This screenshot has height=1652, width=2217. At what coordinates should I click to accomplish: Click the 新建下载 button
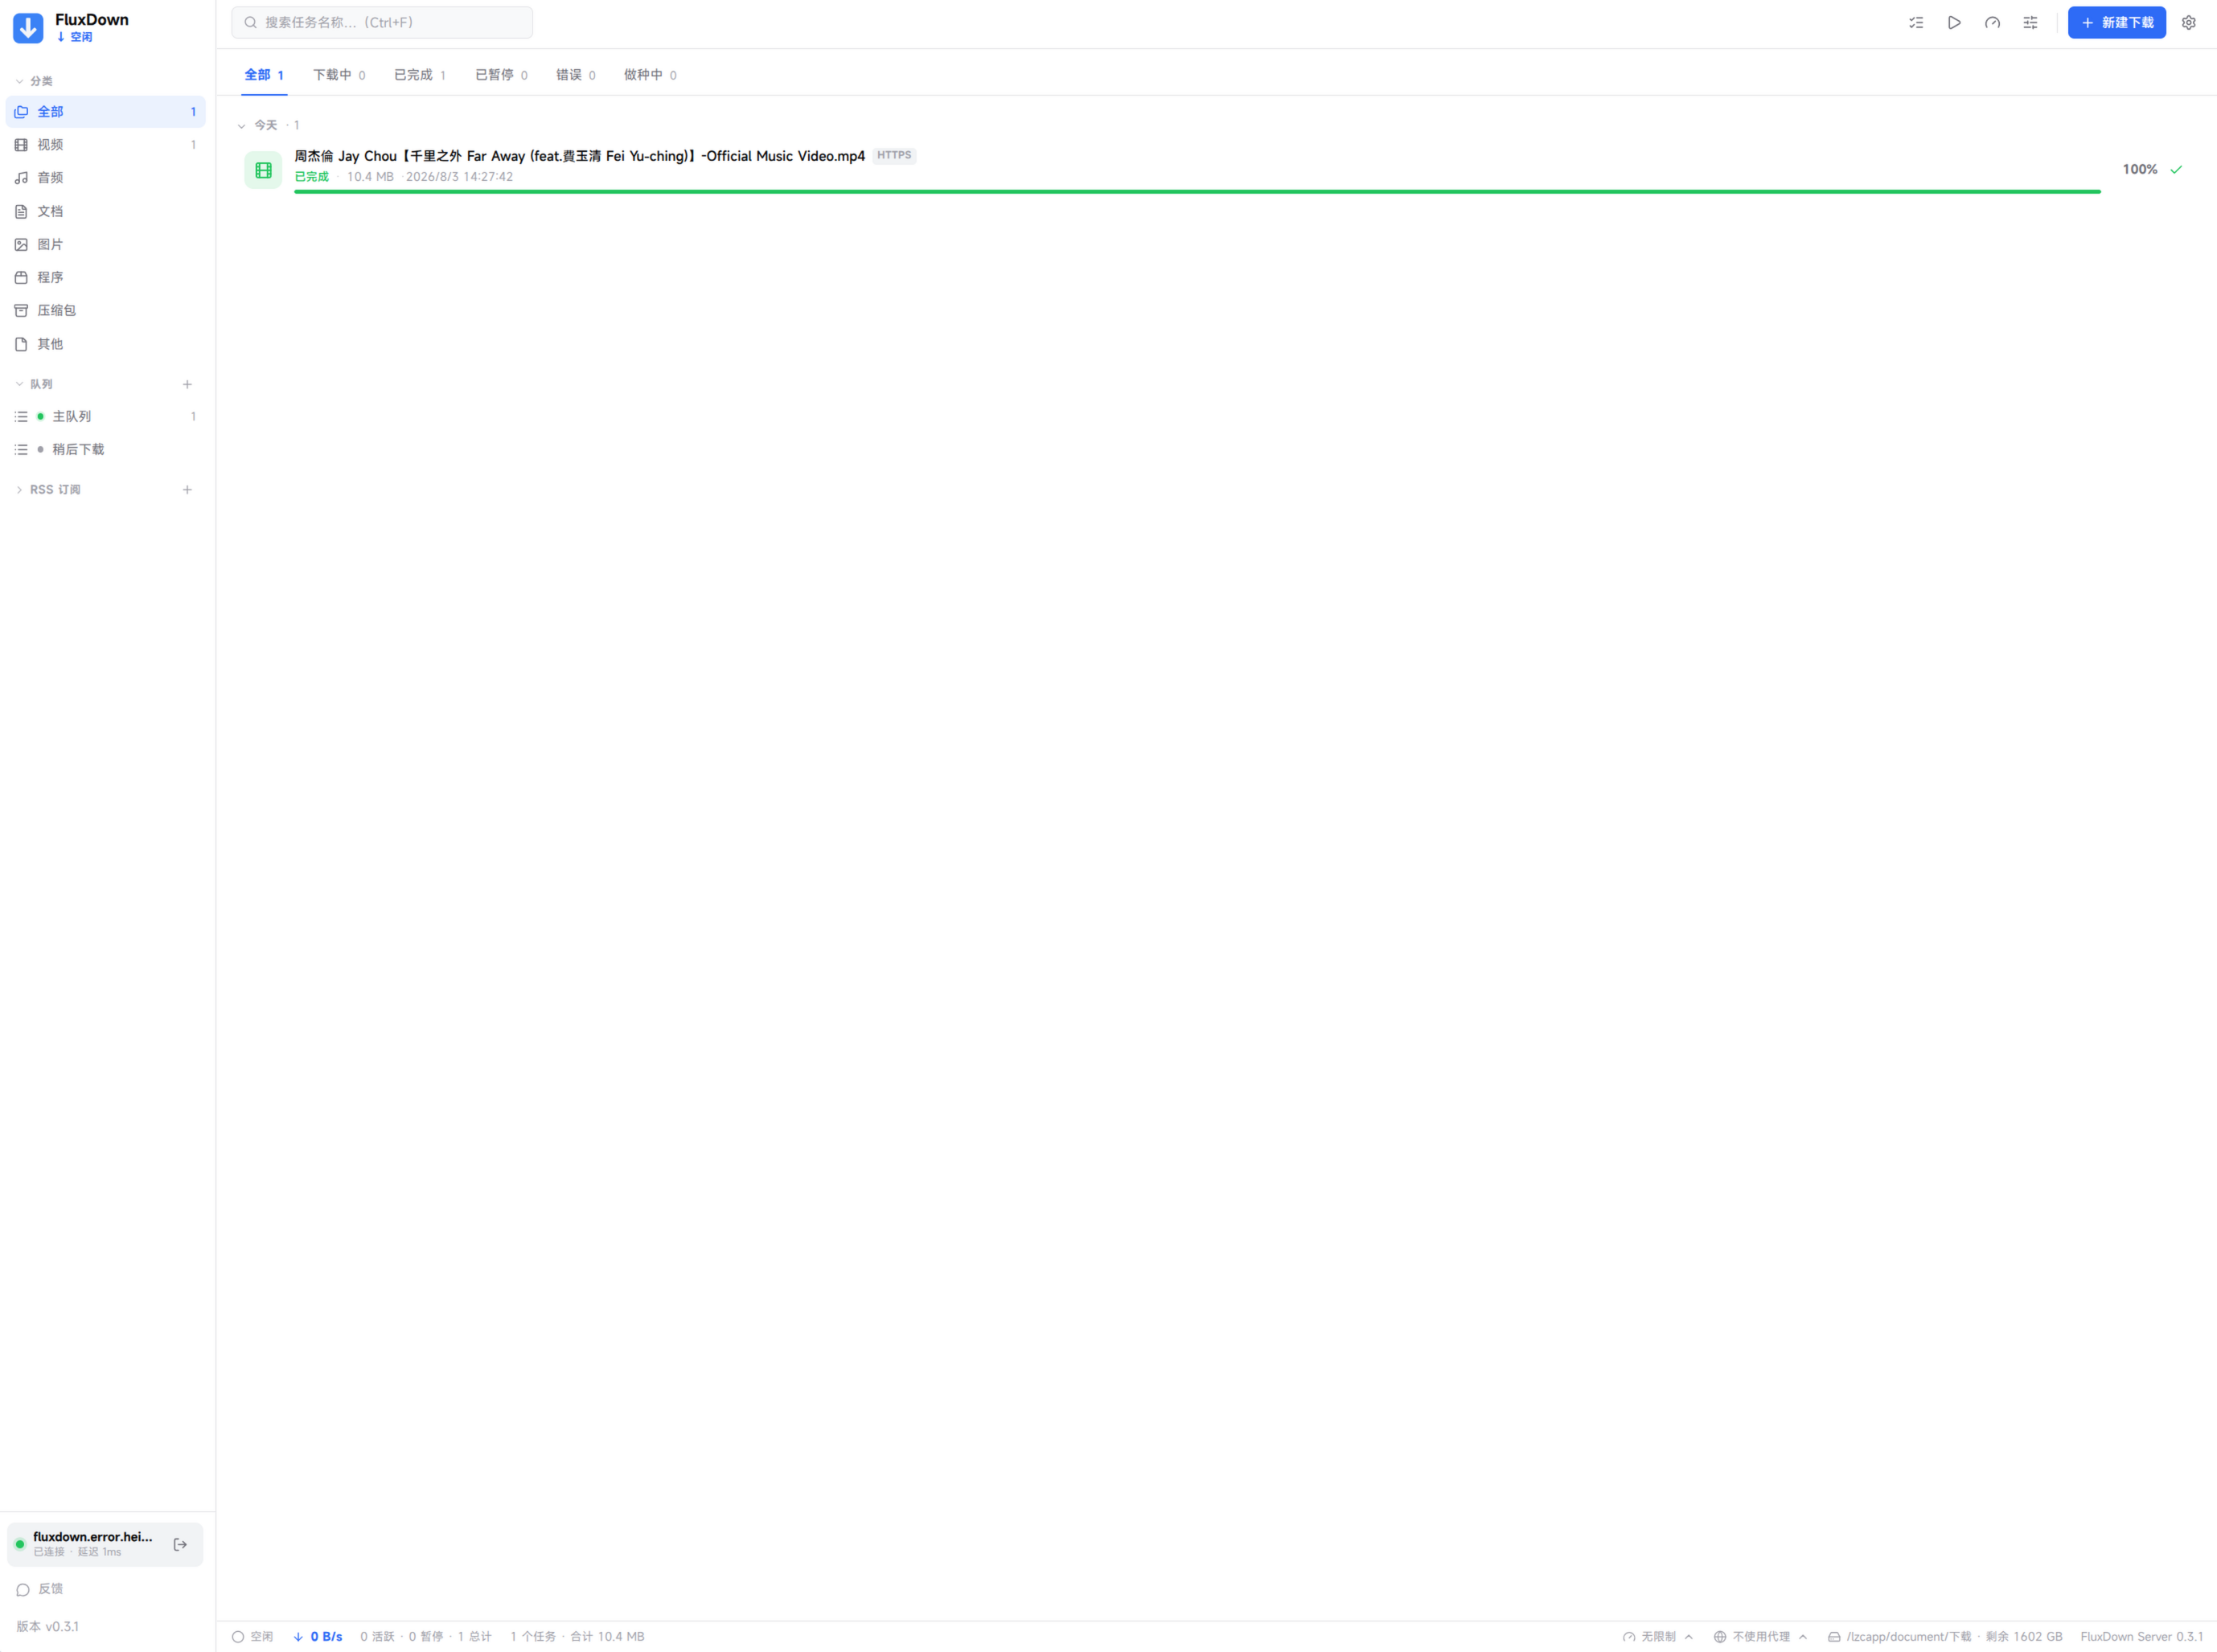click(x=2117, y=22)
